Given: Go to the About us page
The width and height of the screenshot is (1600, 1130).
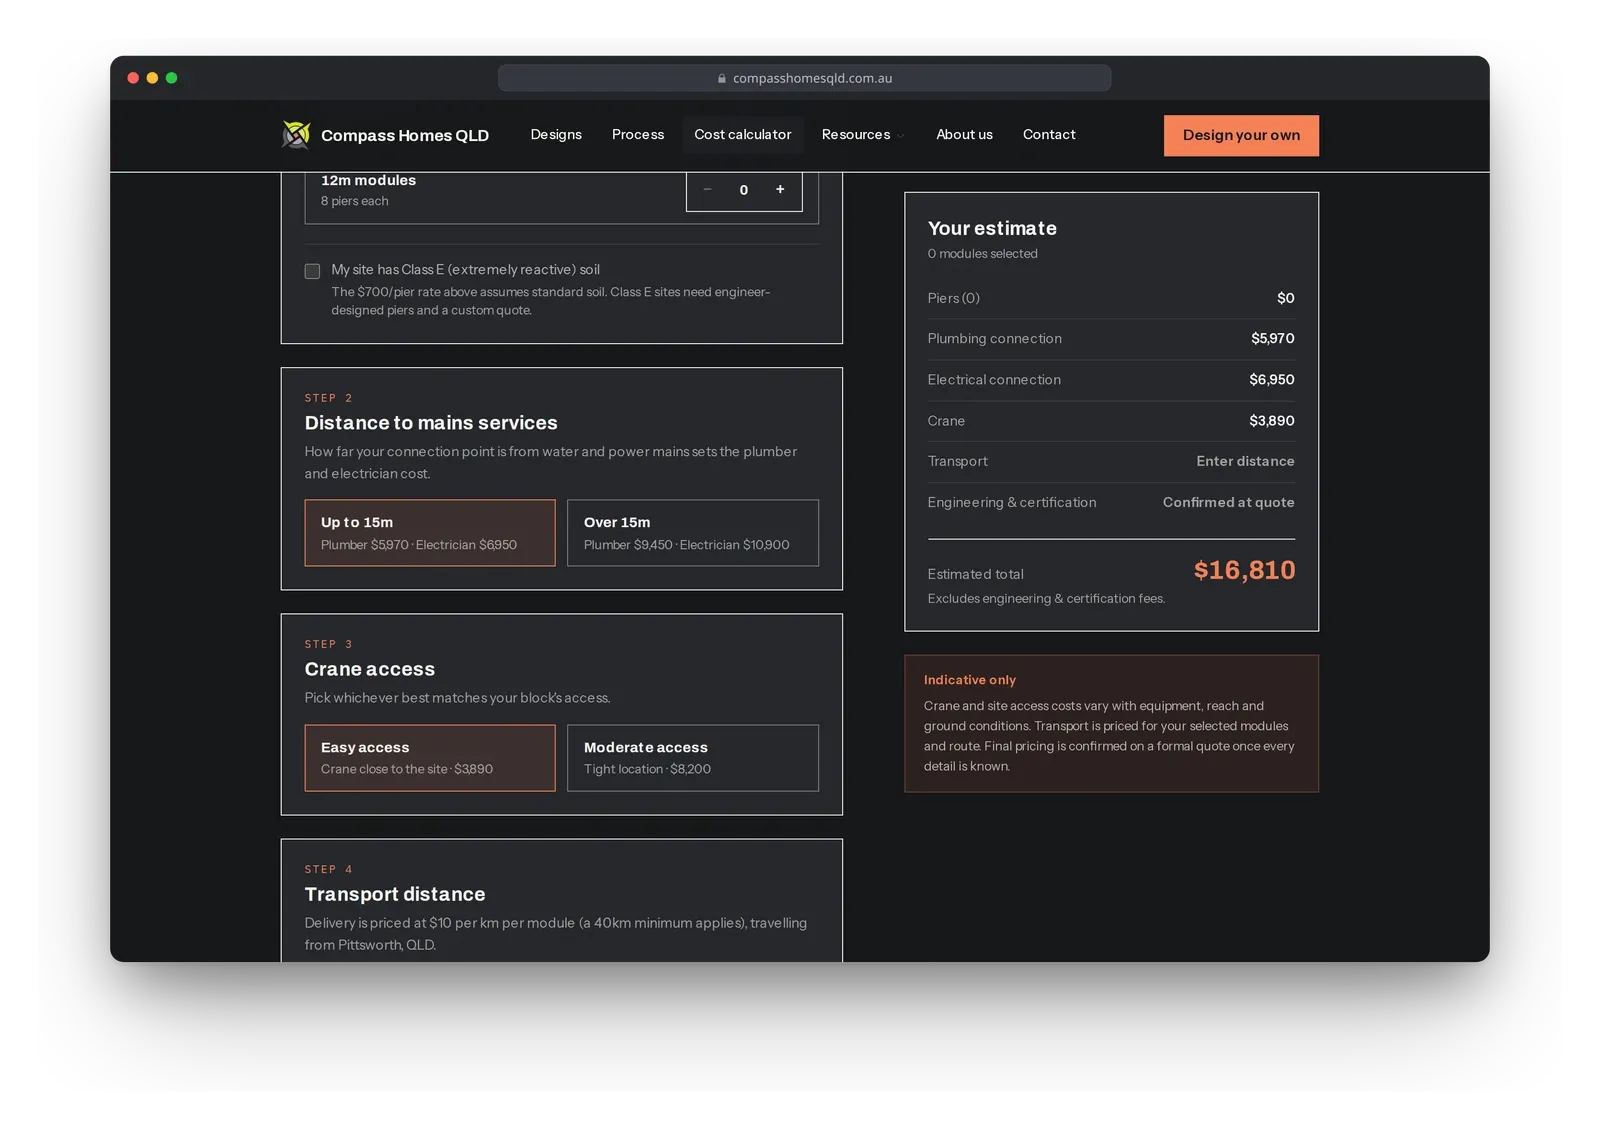Looking at the screenshot, I should click(964, 135).
